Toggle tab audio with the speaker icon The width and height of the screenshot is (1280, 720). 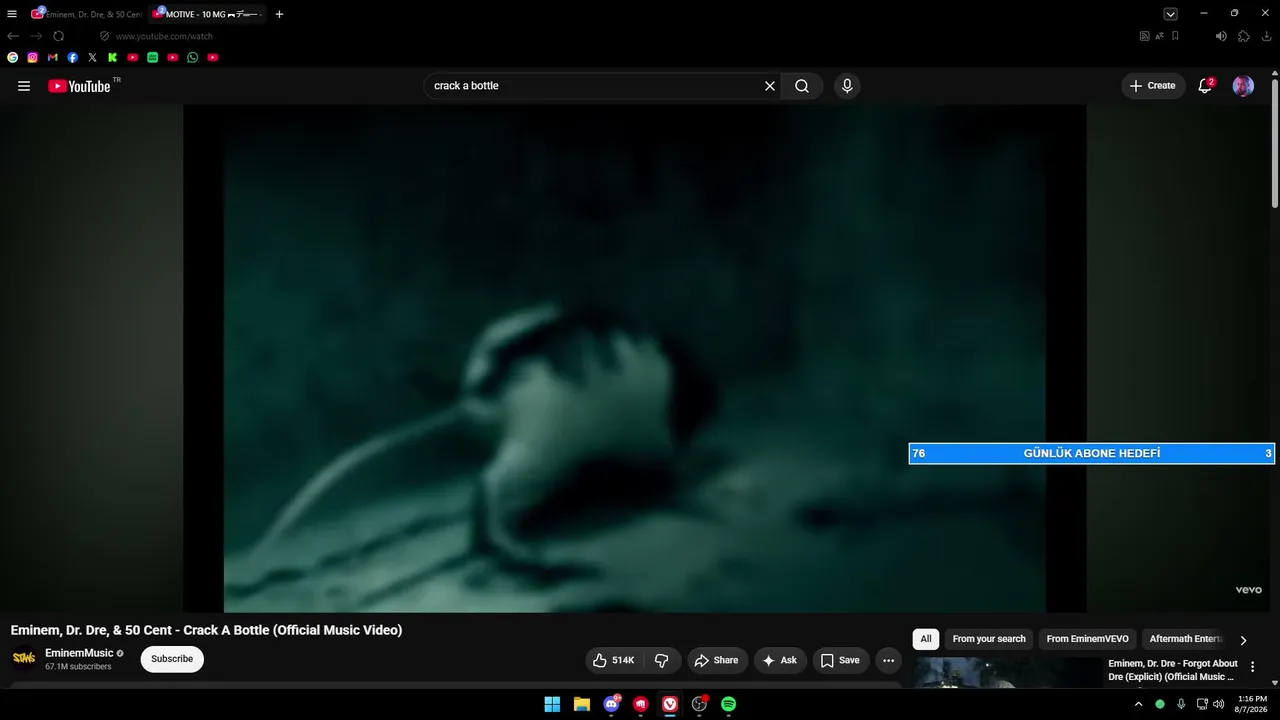tap(1221, 36)
